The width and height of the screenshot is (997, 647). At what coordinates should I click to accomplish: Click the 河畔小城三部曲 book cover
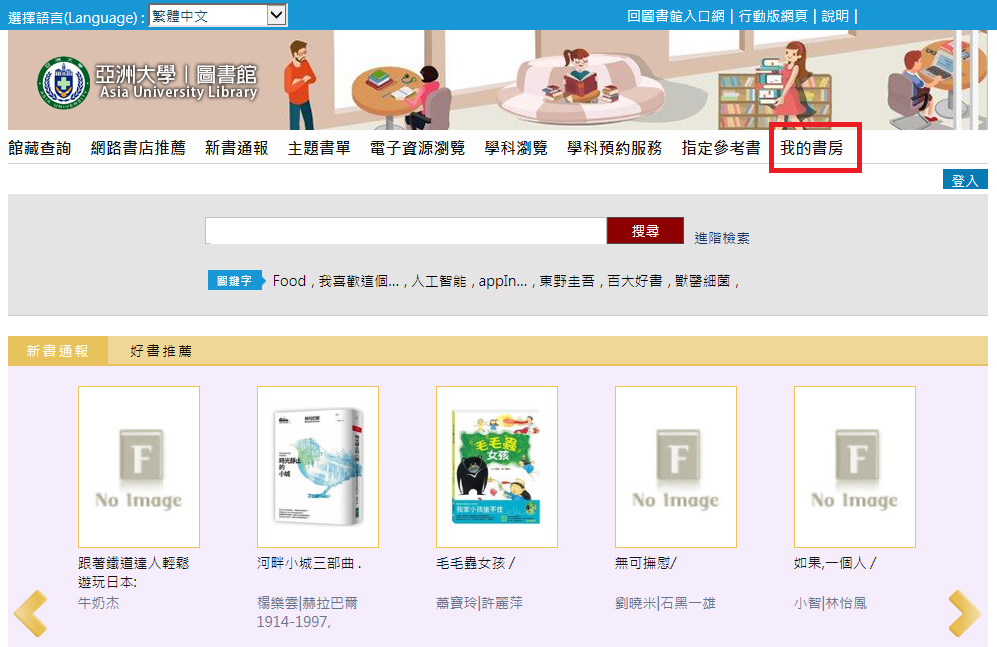point(318,467)
